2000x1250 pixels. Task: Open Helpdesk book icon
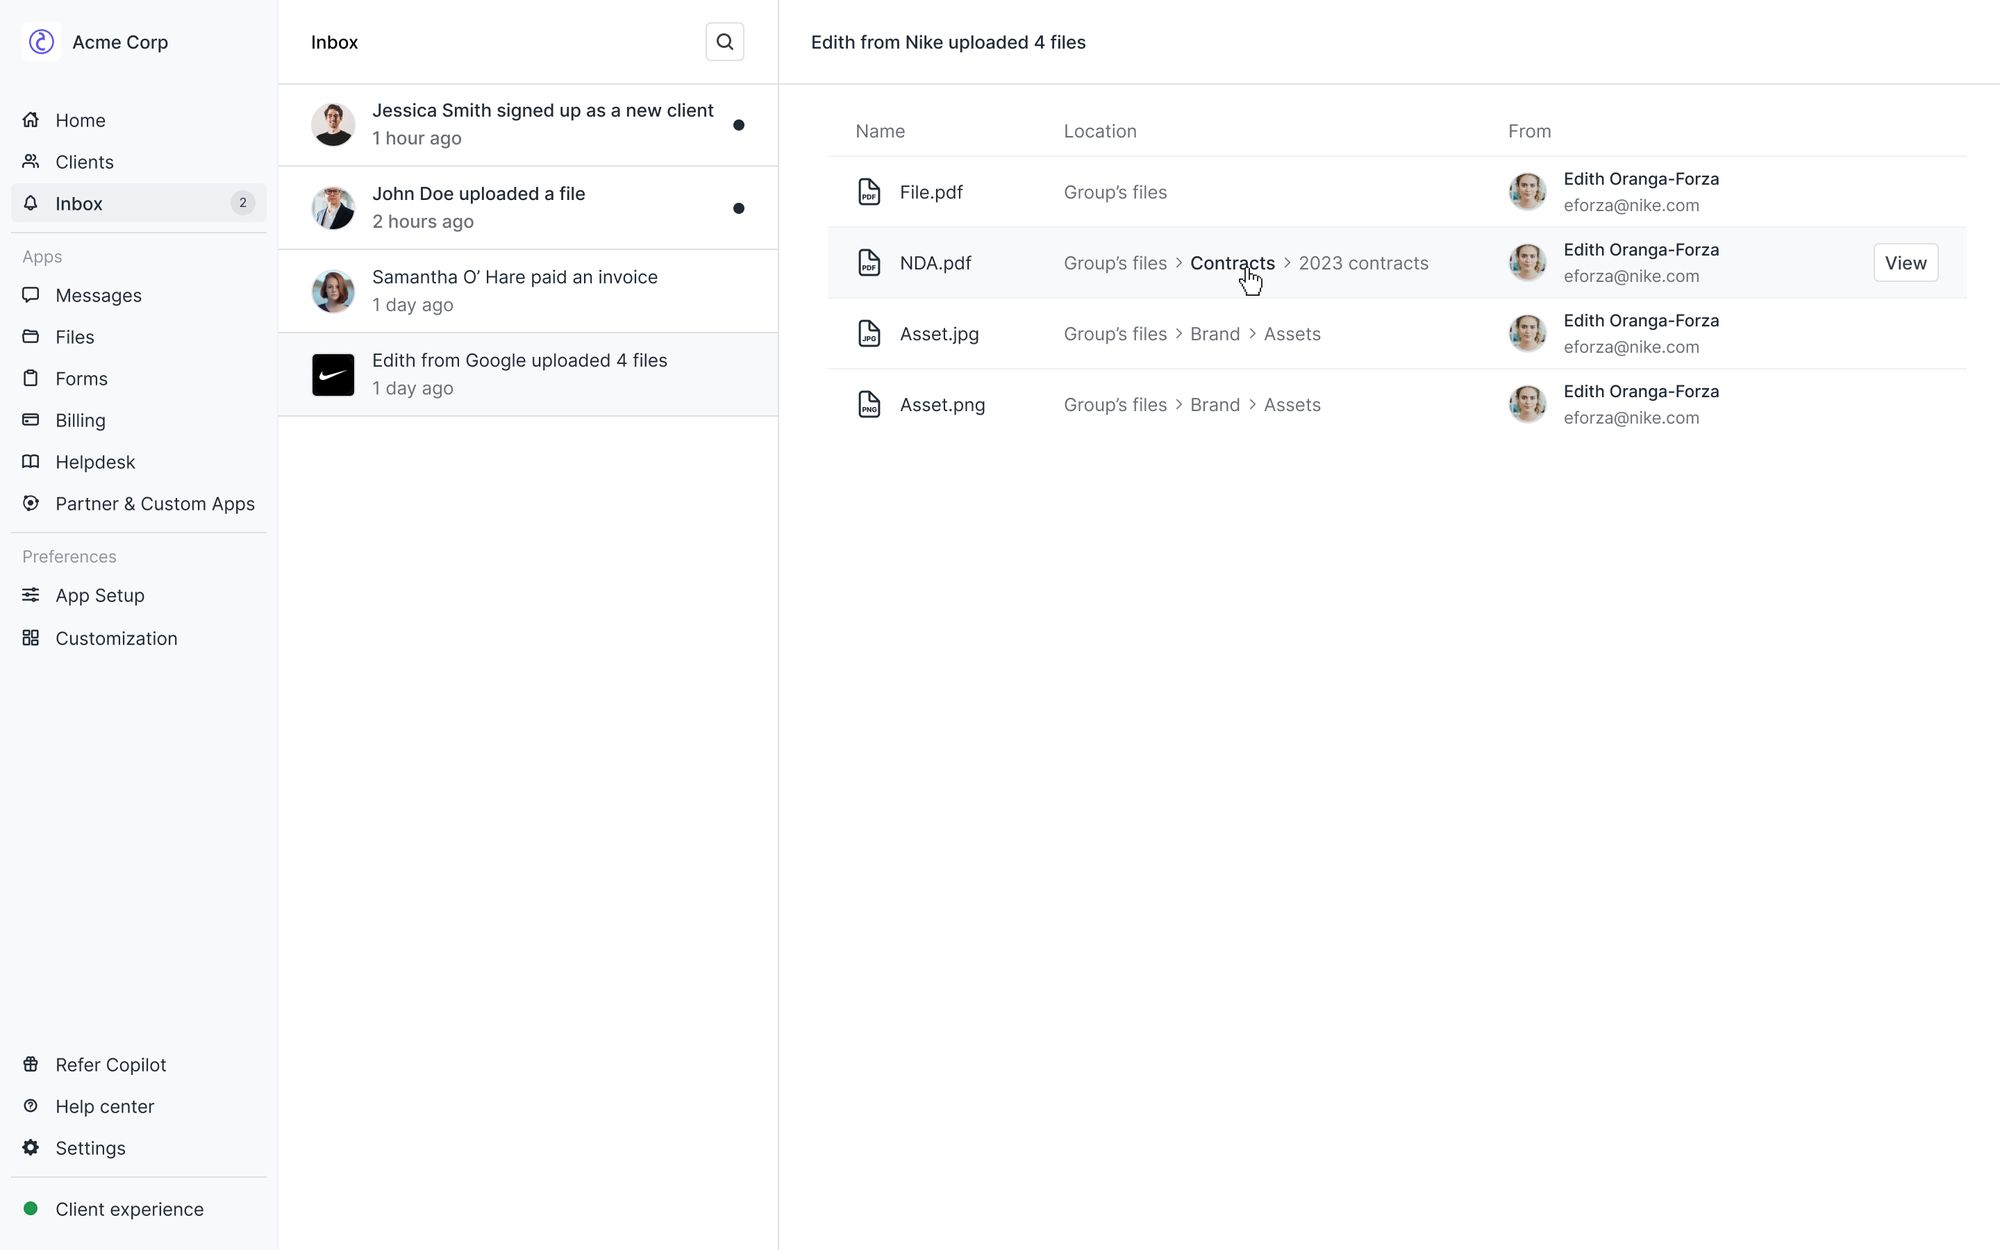[x=31, y=462]
